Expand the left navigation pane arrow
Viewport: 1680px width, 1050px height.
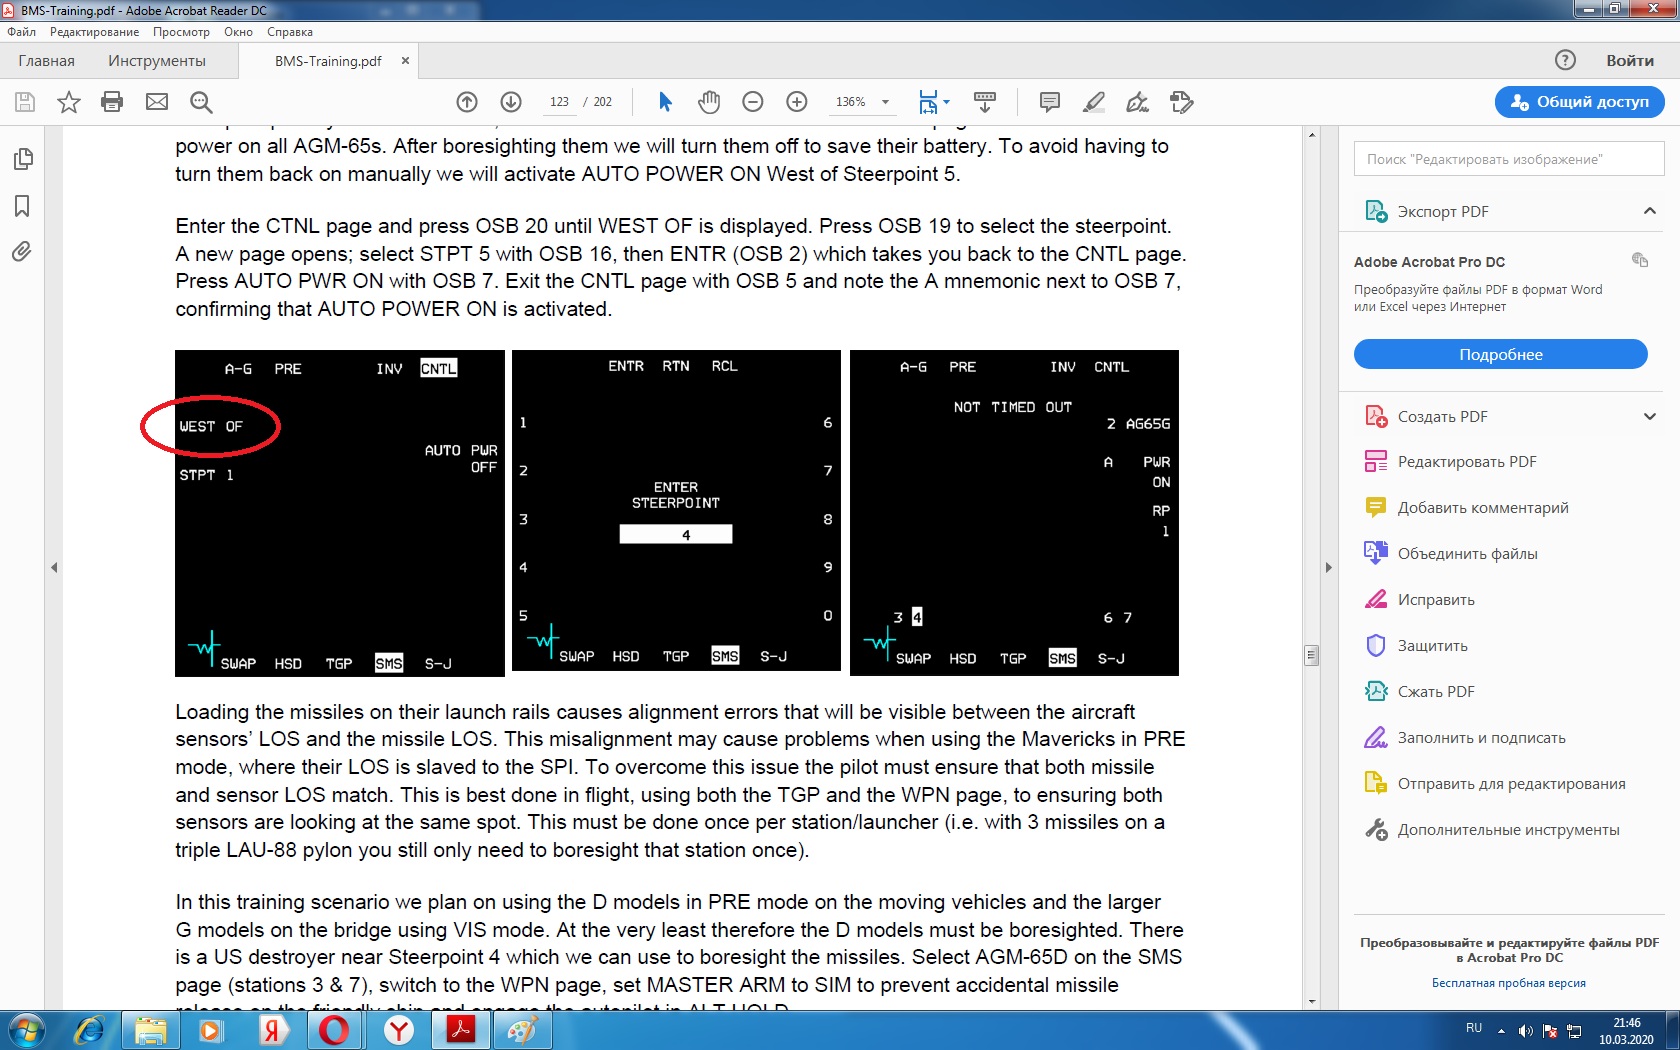[x=54, y=567]
